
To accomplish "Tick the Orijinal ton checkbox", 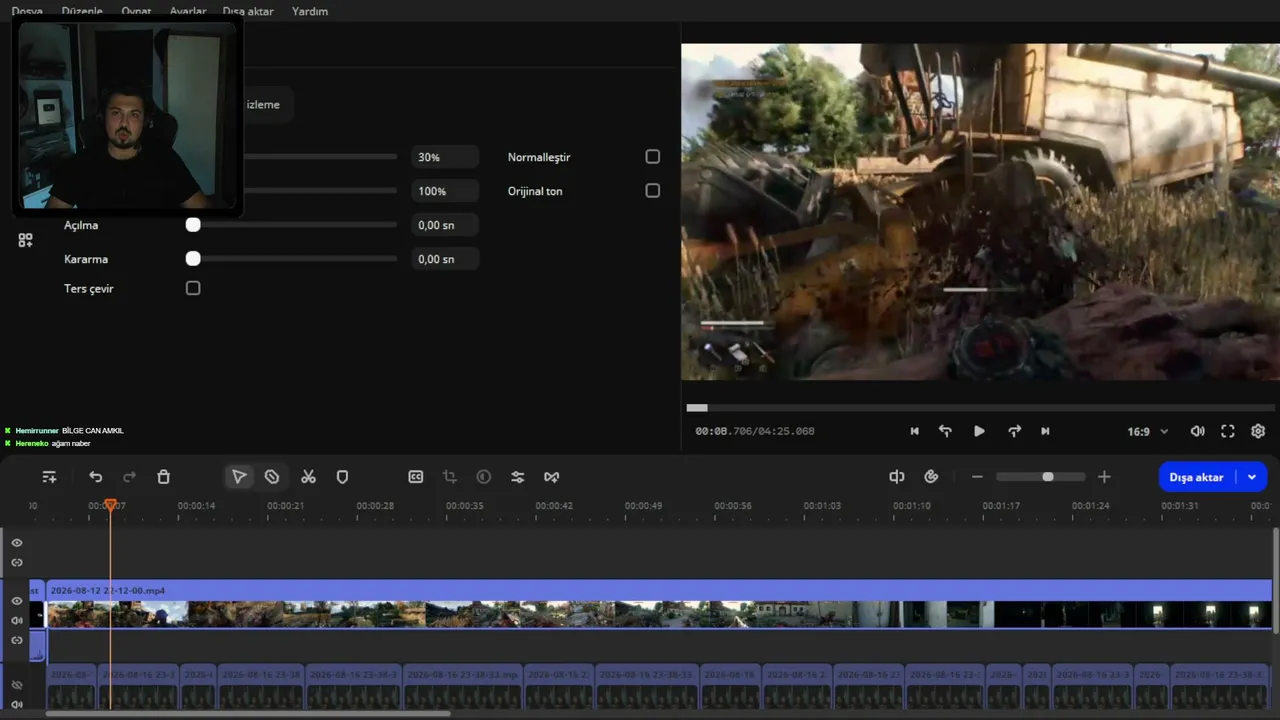I will (x=653, y=191).
